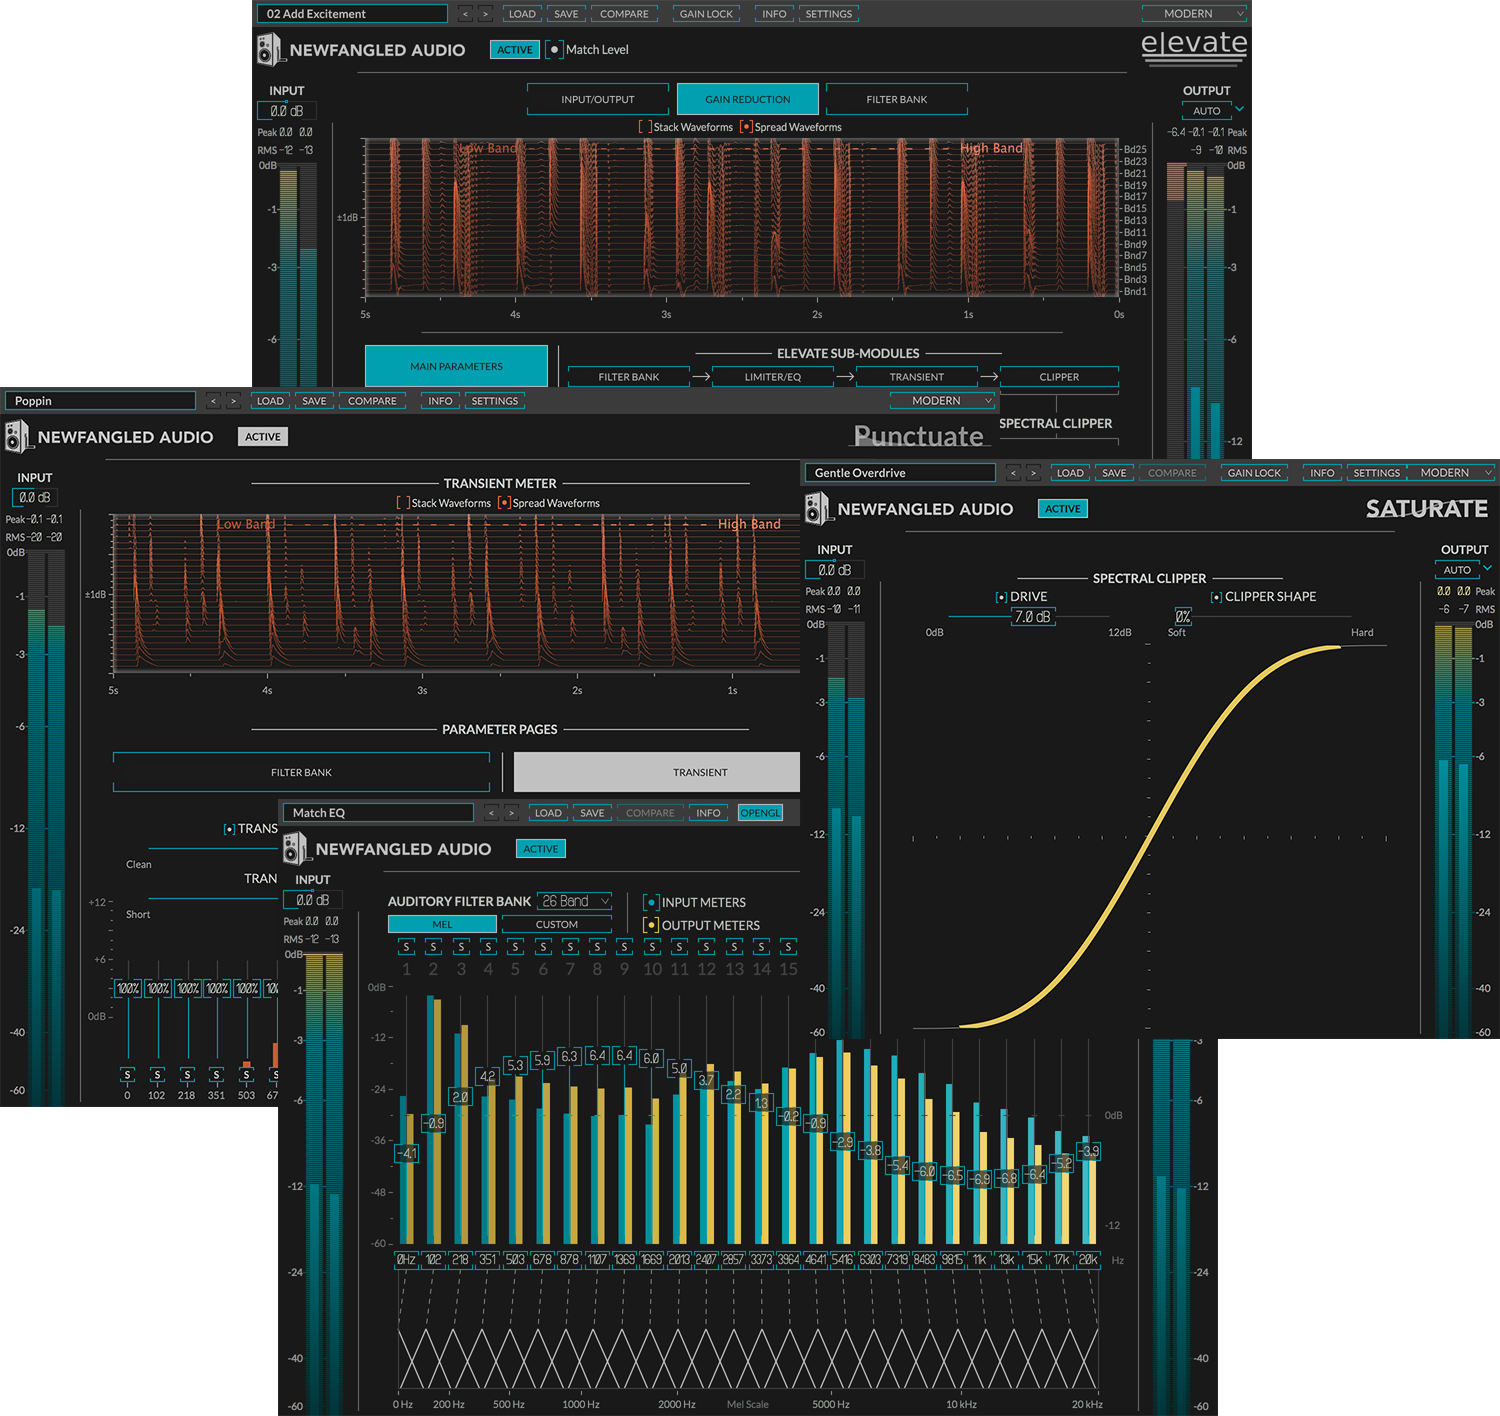Toggle the INPUT METERS checkbox
Screen dimensions: 1500x1416
[651, 903]
